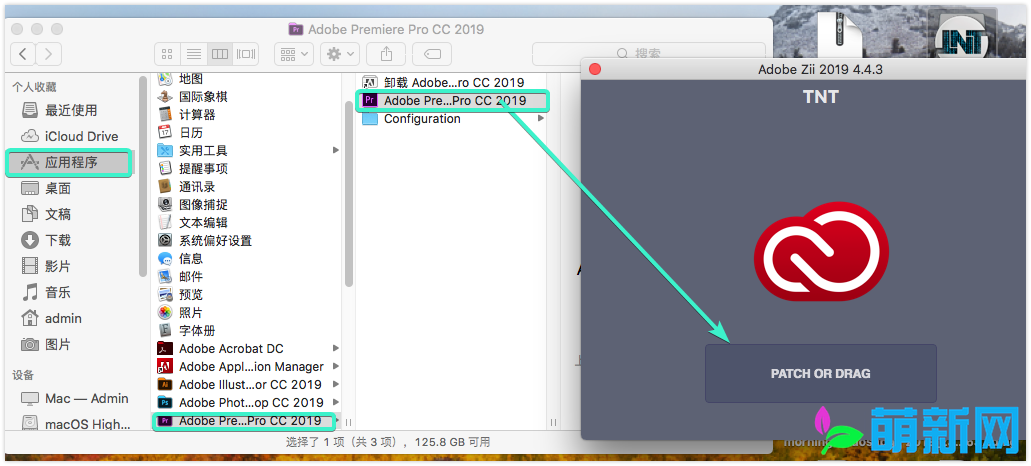
Task: Open the gear action menu
Action: click(340, 54)
